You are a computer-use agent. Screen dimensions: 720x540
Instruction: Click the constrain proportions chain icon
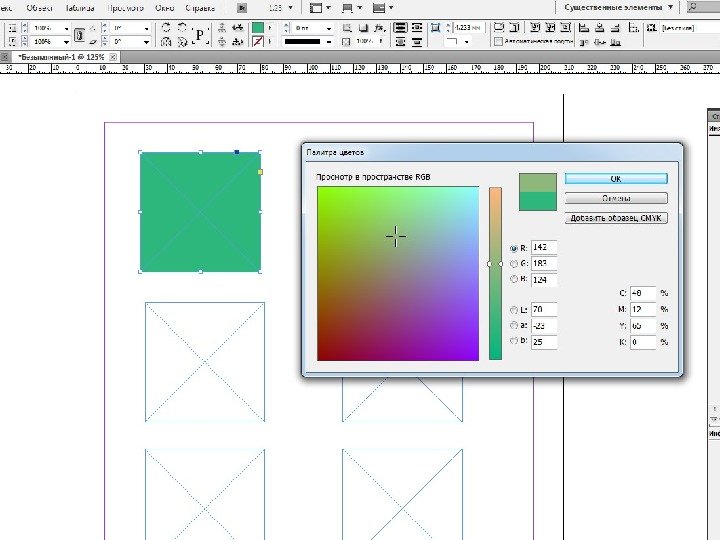click(79, 35)
